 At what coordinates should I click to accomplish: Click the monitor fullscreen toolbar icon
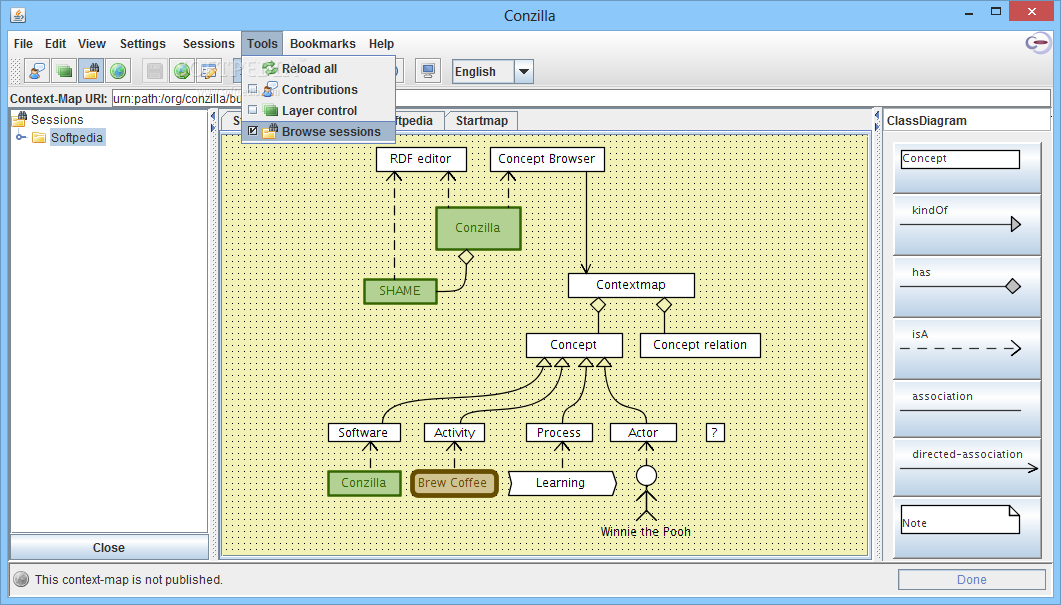point(428,71)
